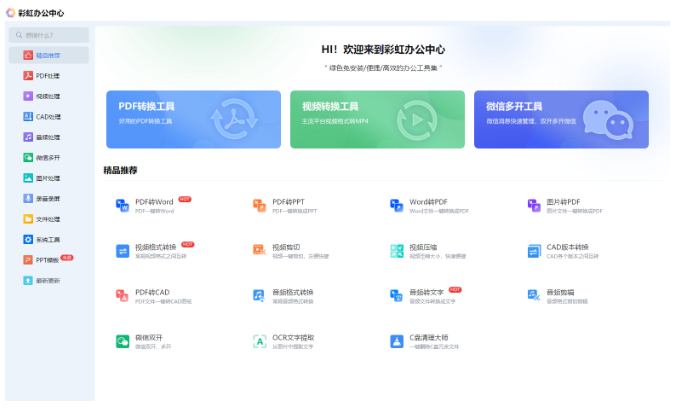The height and width of the screenshot is (411, 676).
Task: Select 视频处理 sidebar icon
Action: click(x=28, y=96)
